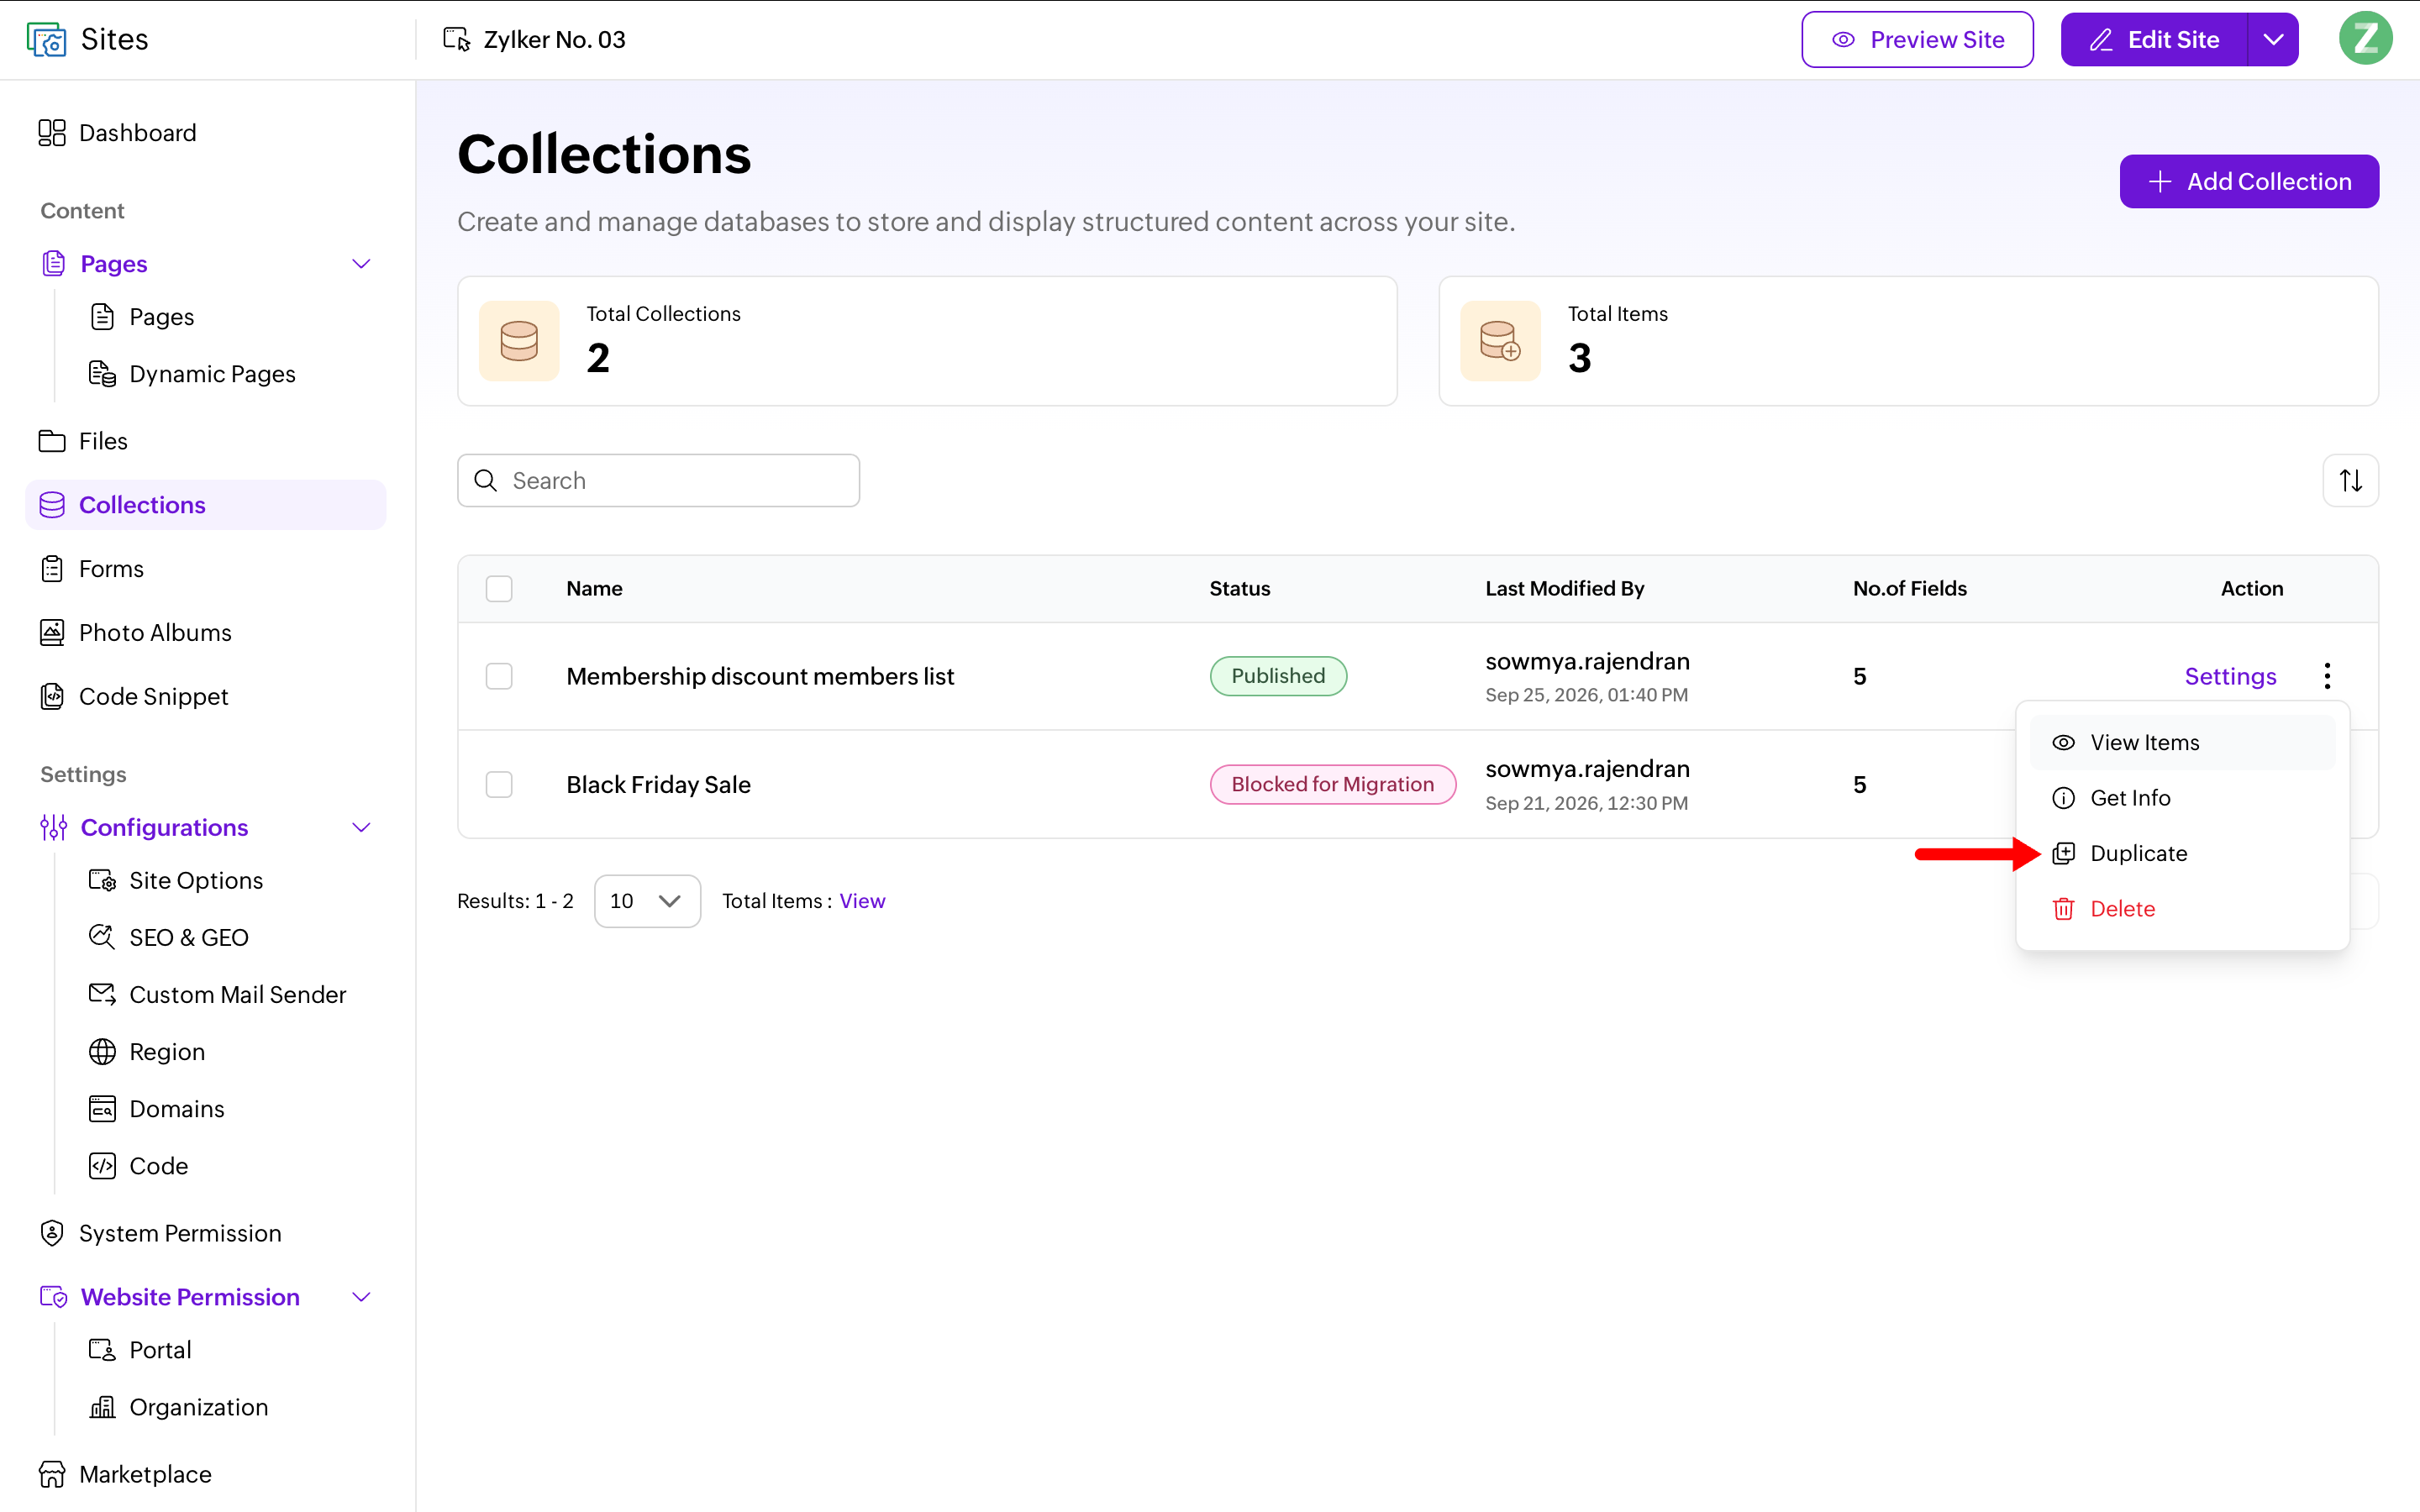Open Forms in the sidebar
The width and height of the screenshot is (2420, 1512).
pyautogui.click(x=91, y=569)
